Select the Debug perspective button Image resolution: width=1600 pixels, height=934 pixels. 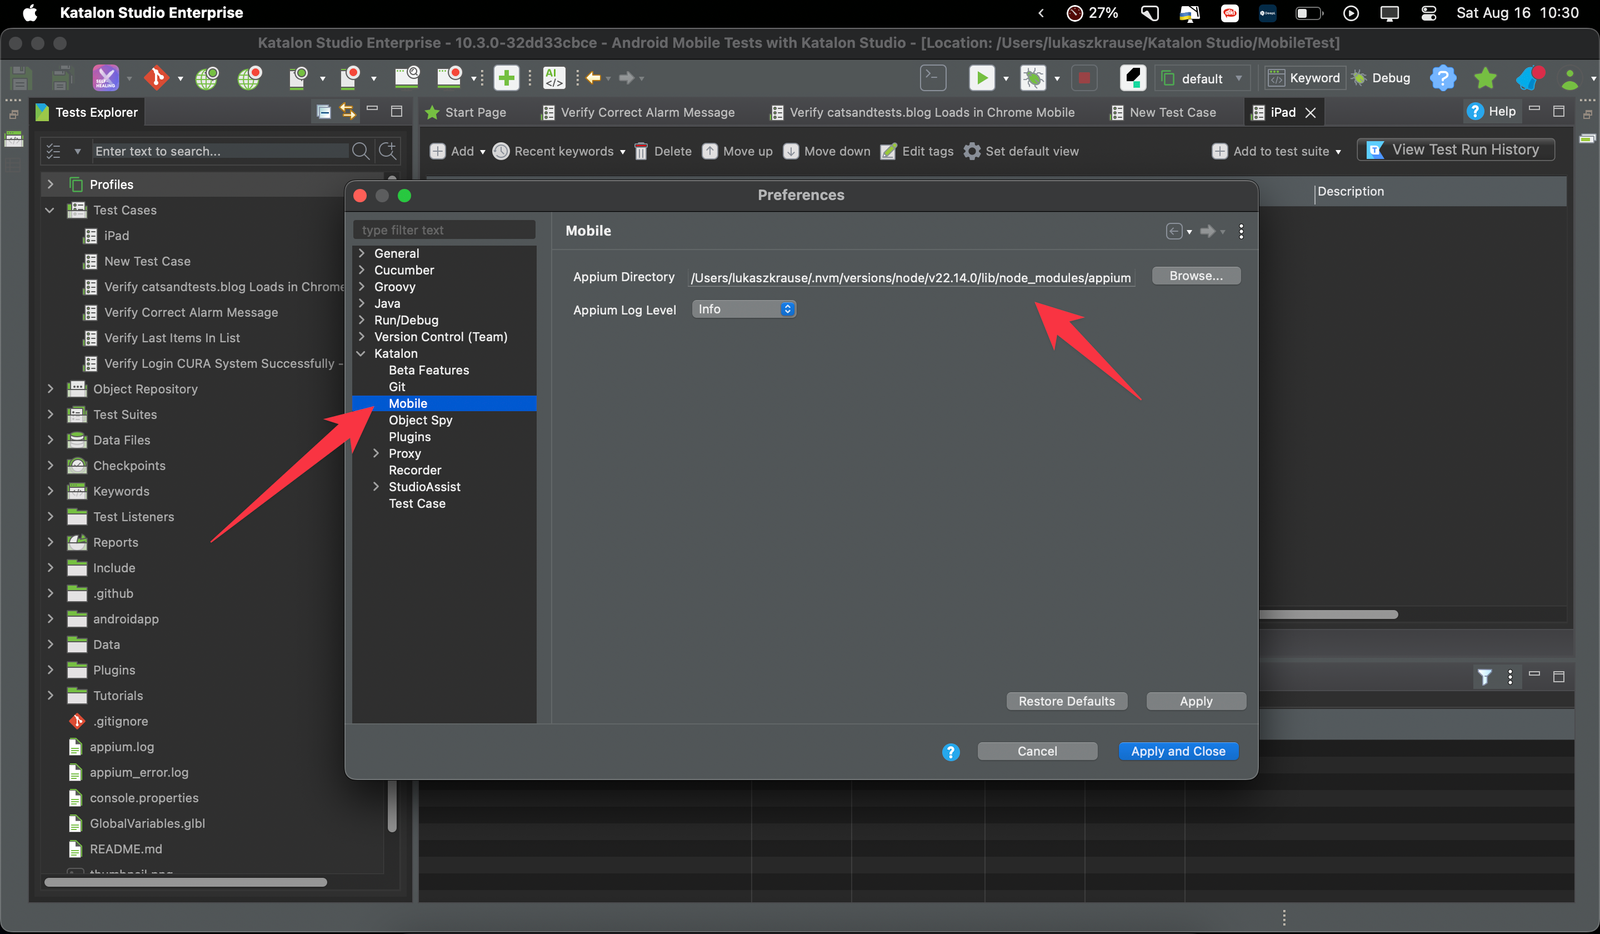(x=1381, y=78)
